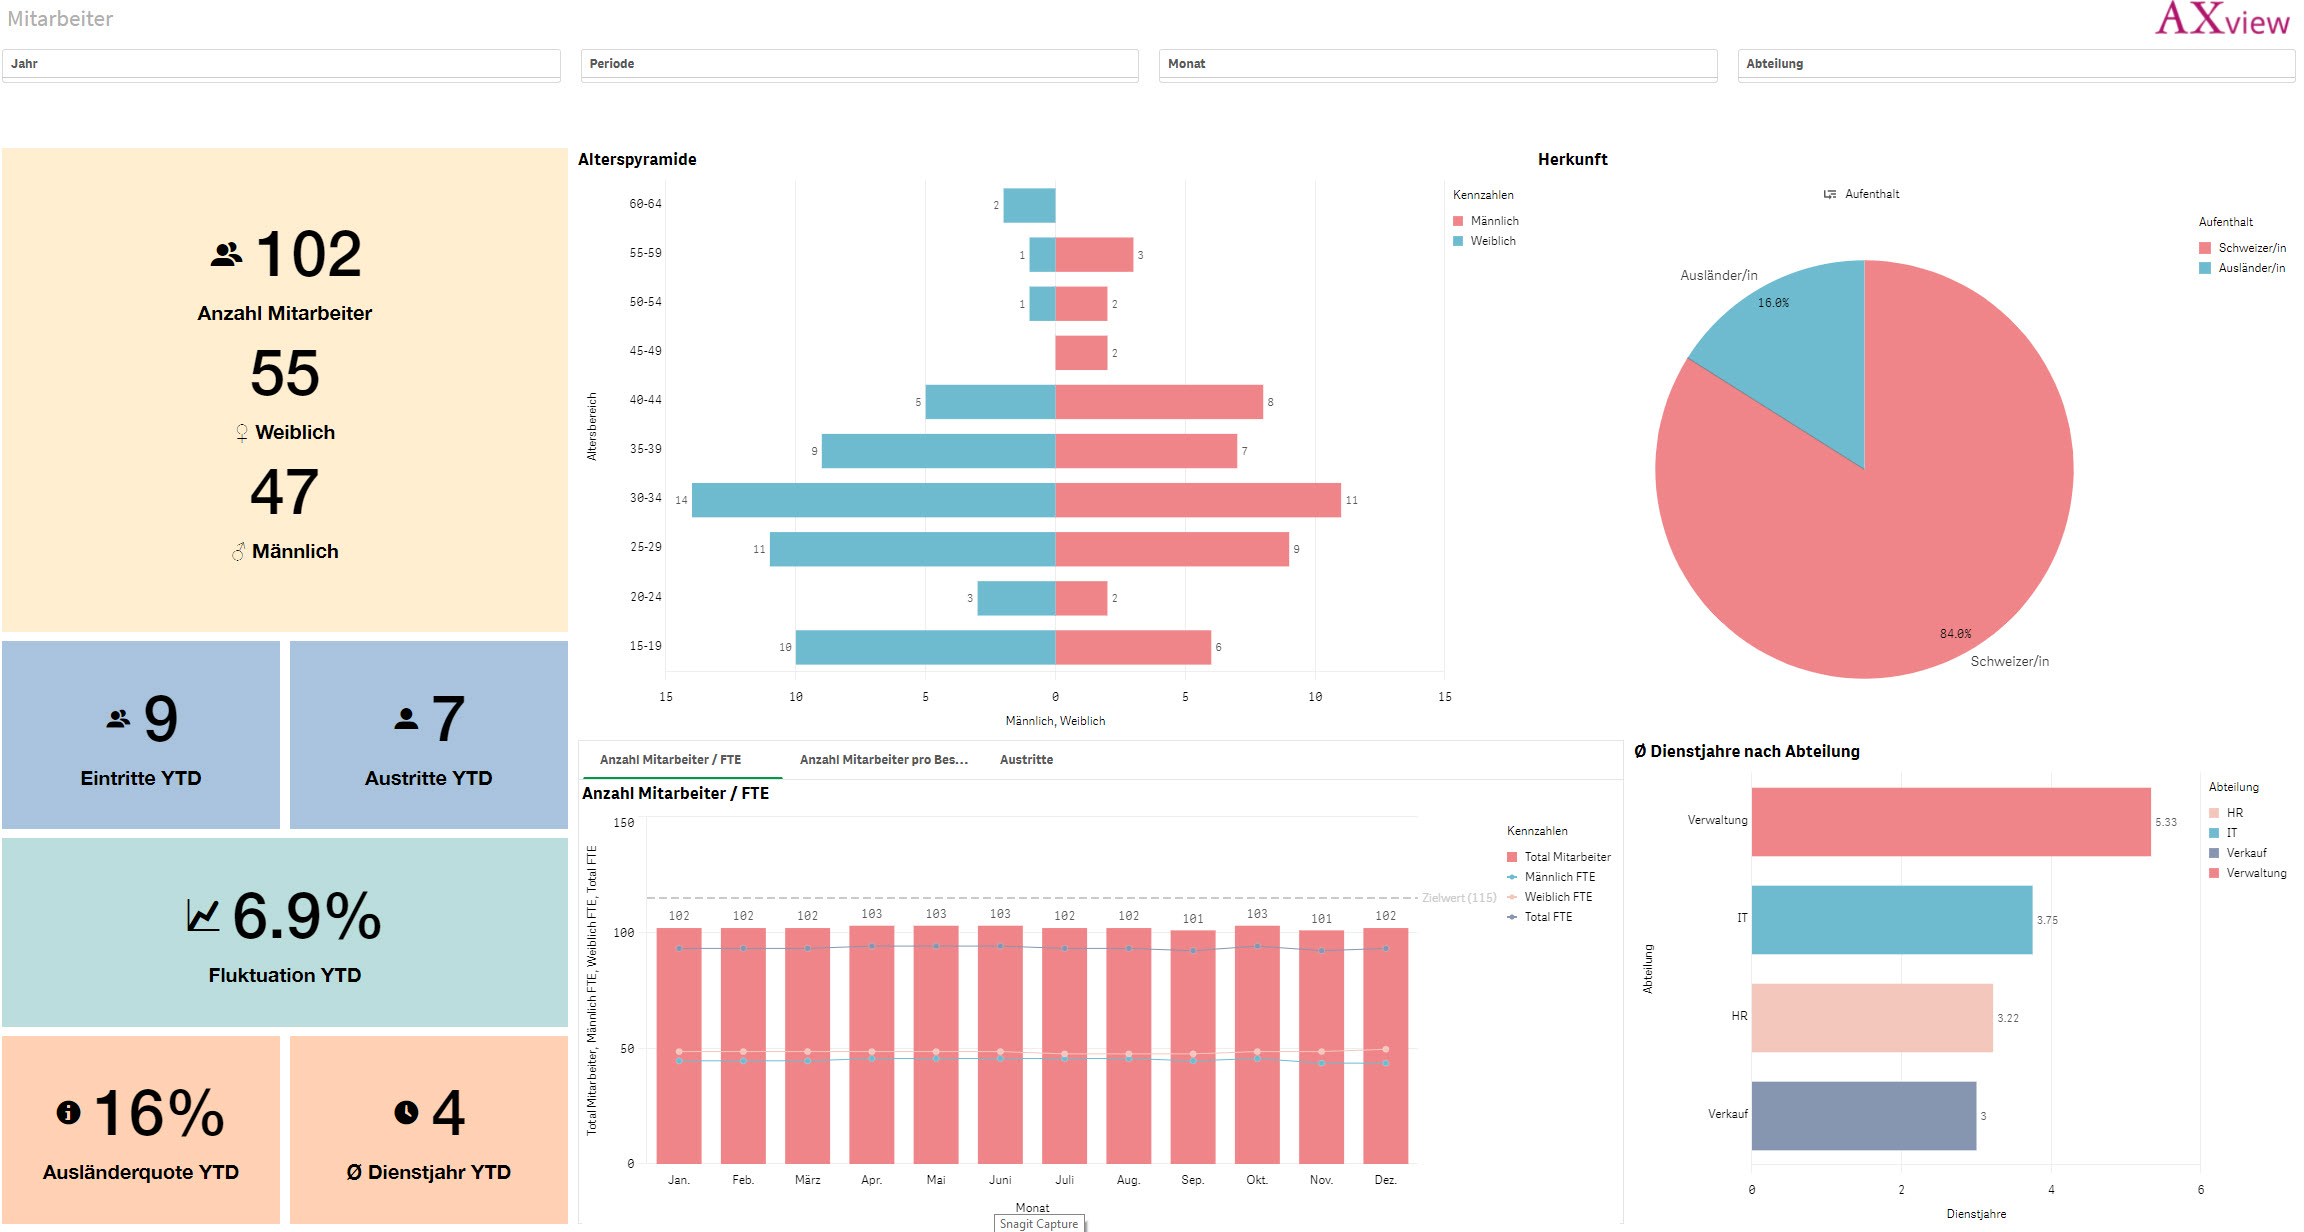
Task: Click the group icon in Eintritte YTD tile
Action: (118, 718)
